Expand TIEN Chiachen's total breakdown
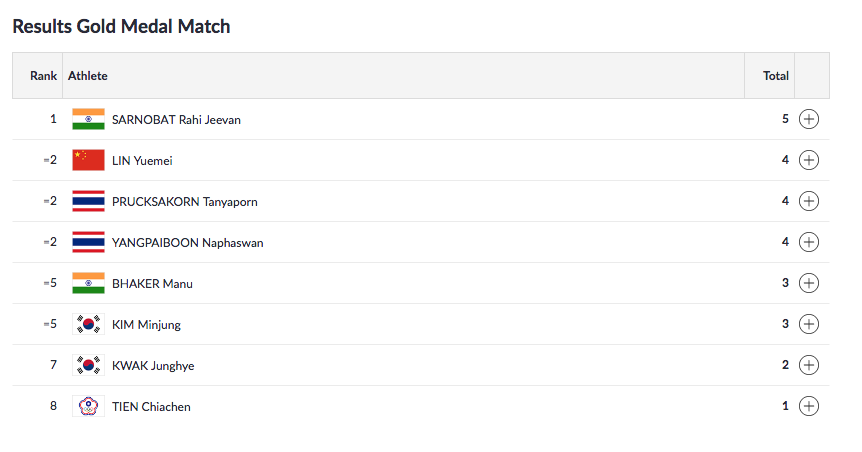Viewport: 862px width, 452px height. (x=809, y=406)
